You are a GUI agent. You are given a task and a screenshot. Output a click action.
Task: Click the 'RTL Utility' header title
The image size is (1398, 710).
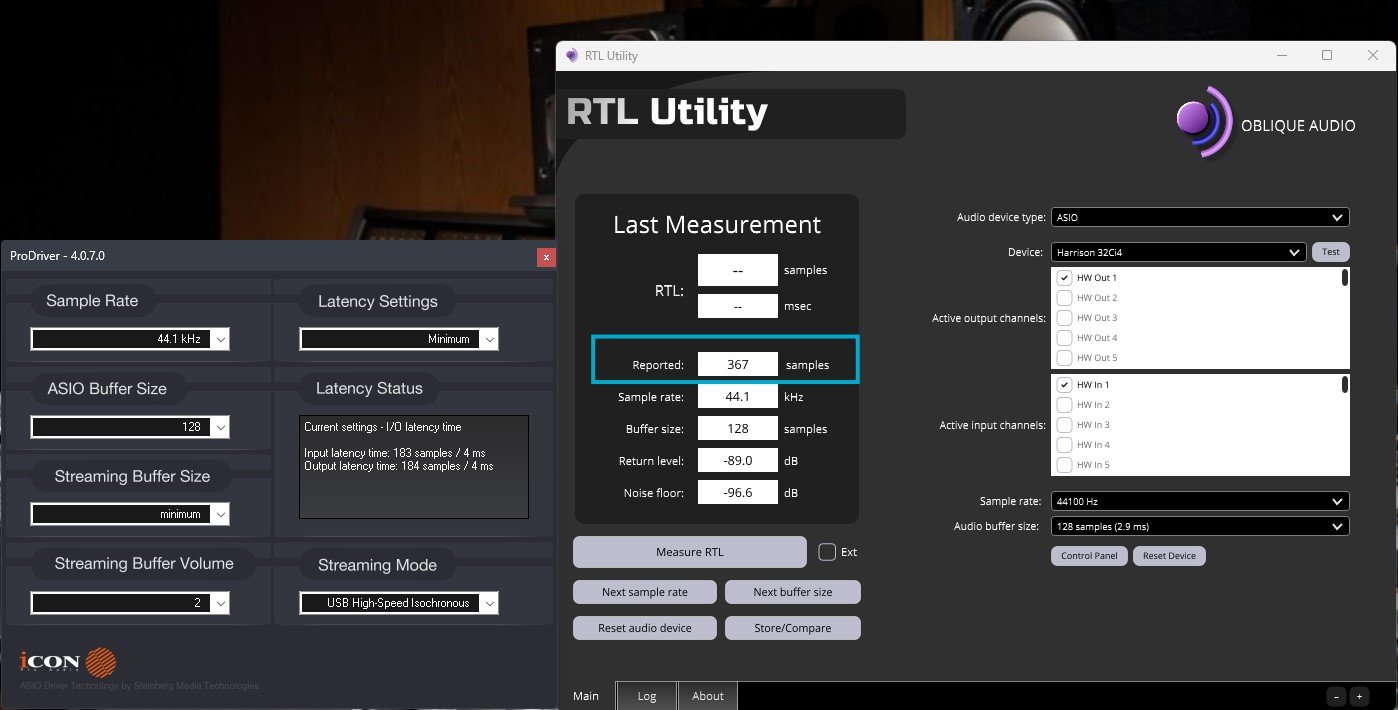pyautogui.click(x=667, y=112)
